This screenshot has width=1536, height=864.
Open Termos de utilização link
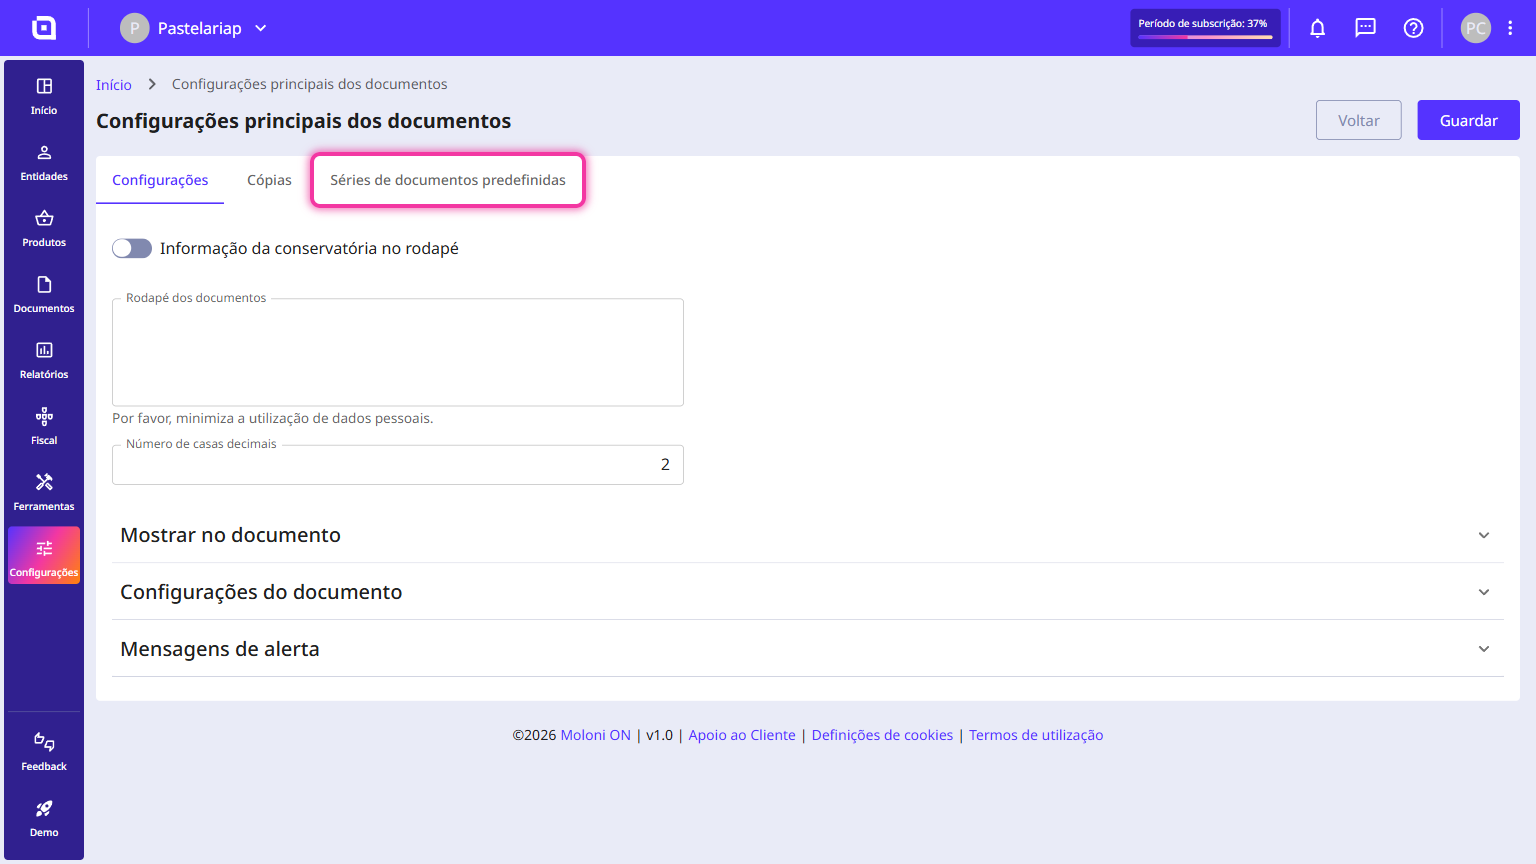pos(1036,735)
